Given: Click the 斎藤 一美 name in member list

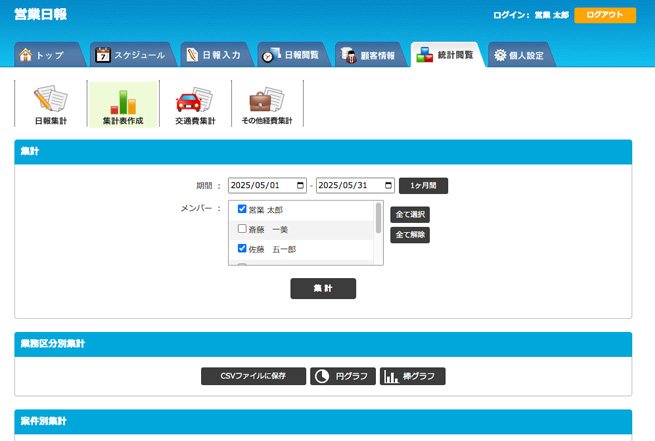Looking at the screenshot, I should 268,230.
